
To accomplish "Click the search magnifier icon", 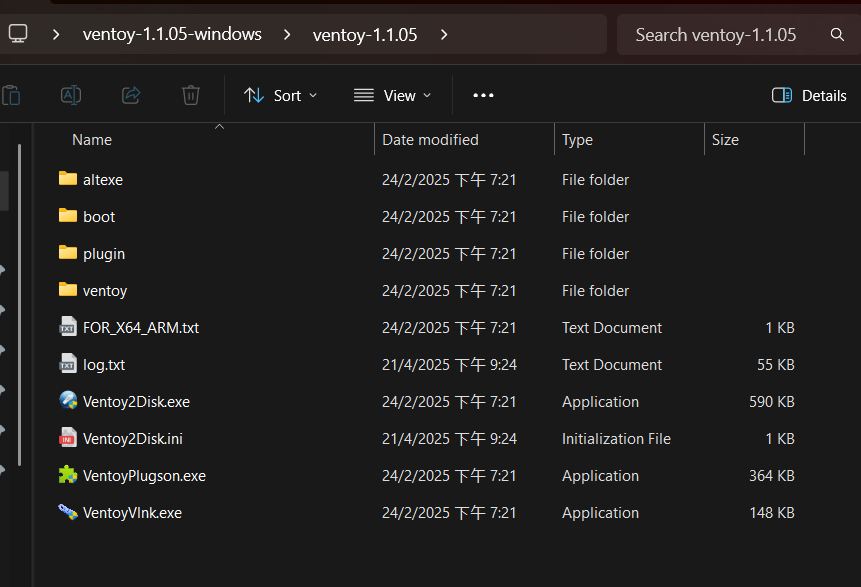I will (x=837, y=35).
